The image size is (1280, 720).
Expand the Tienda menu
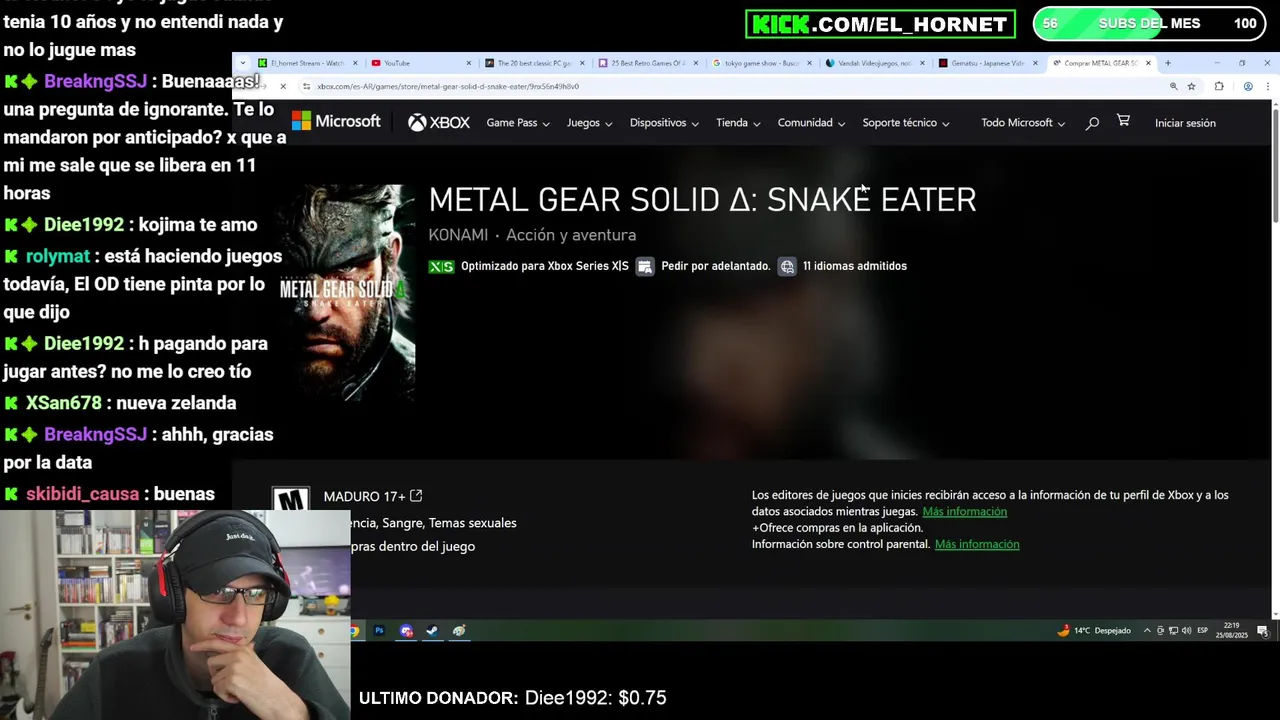pos(738,123)
